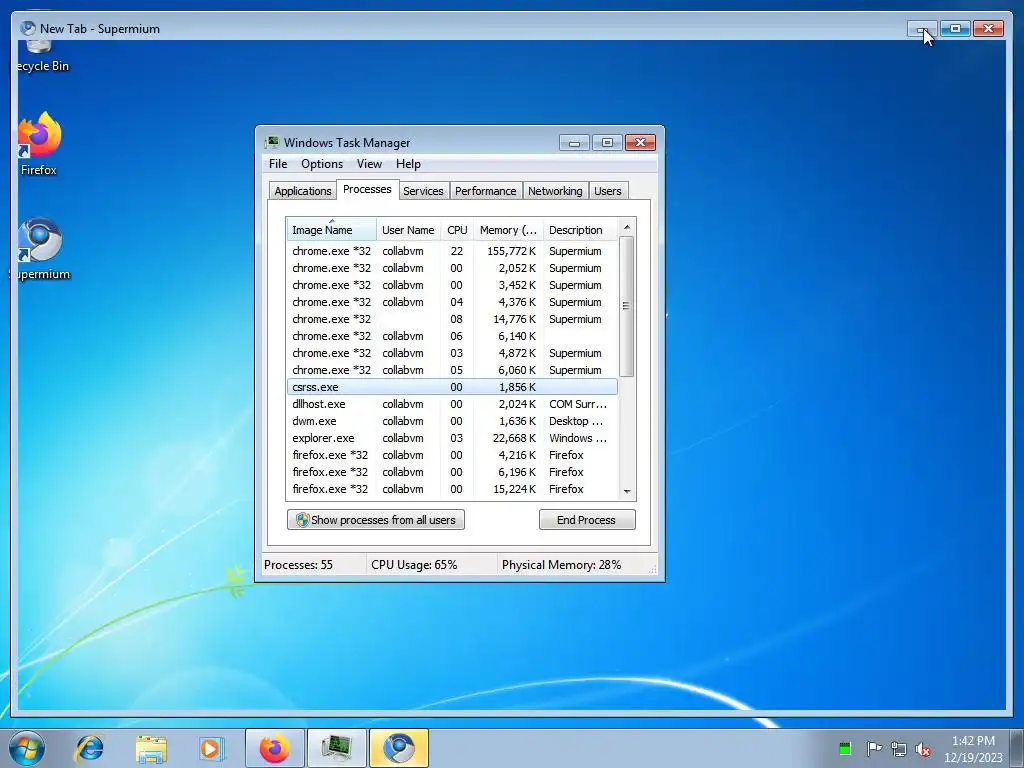
Task: Minimize the Supermium New Tab window
Action: coord(922,29)
